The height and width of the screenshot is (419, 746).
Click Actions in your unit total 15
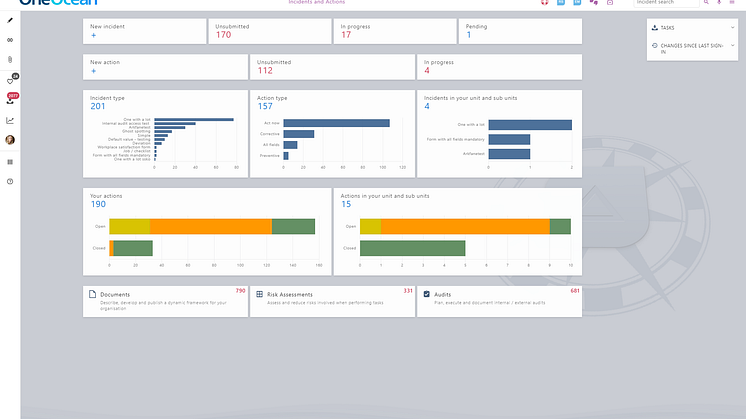(x=346, y=205)
